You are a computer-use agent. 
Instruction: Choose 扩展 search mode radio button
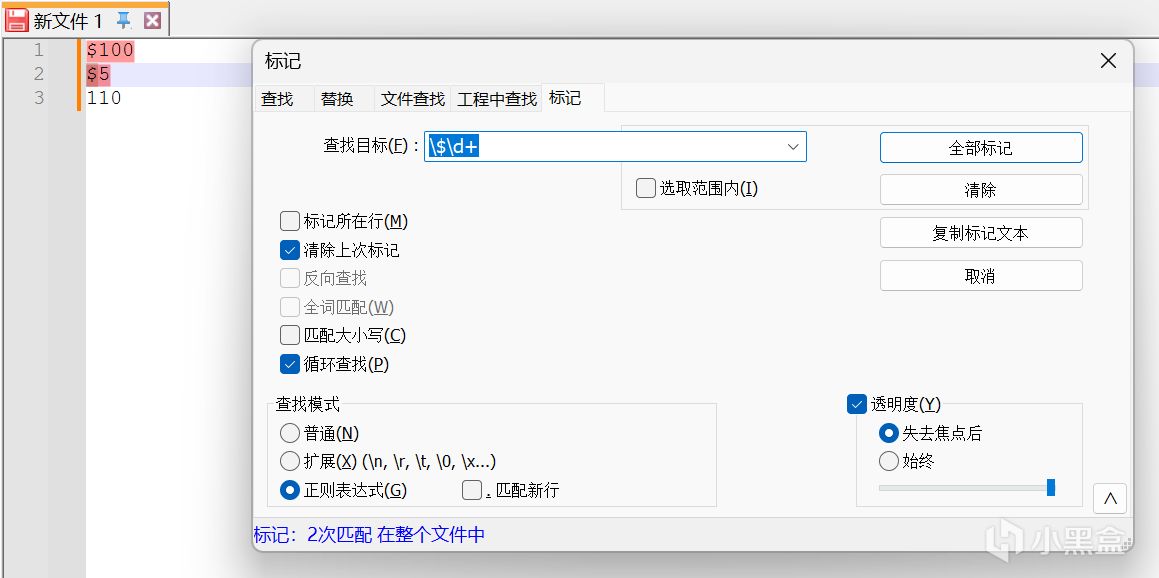click(x=290, y=461)
